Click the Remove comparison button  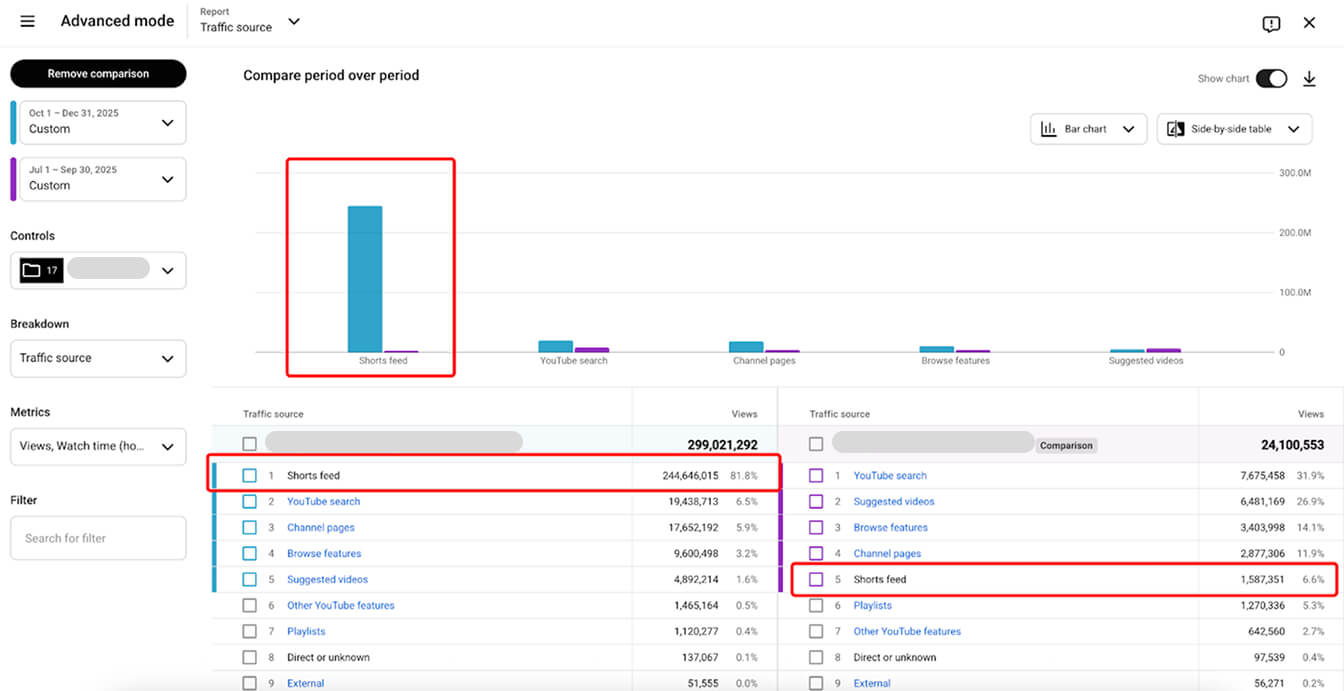[x=97, y=73]
